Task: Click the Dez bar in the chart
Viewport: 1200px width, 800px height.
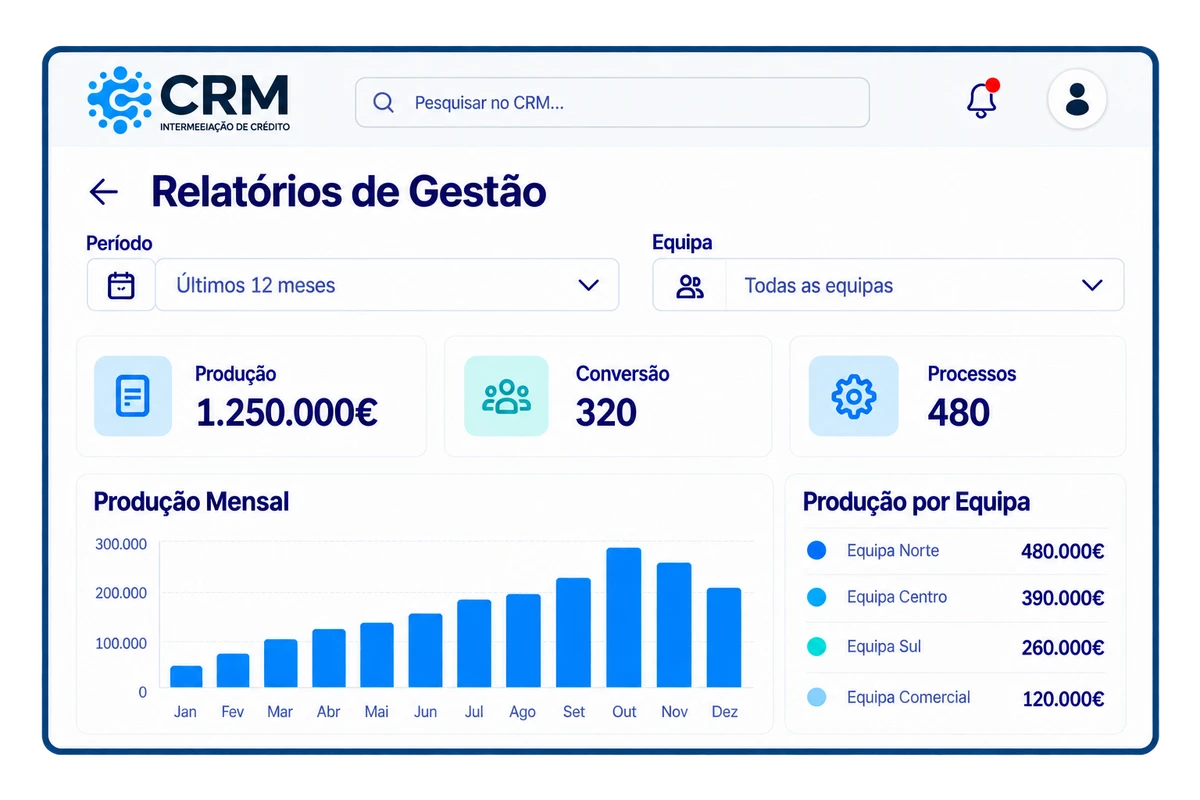Action: pyautogui.click(x=724, y=637)
